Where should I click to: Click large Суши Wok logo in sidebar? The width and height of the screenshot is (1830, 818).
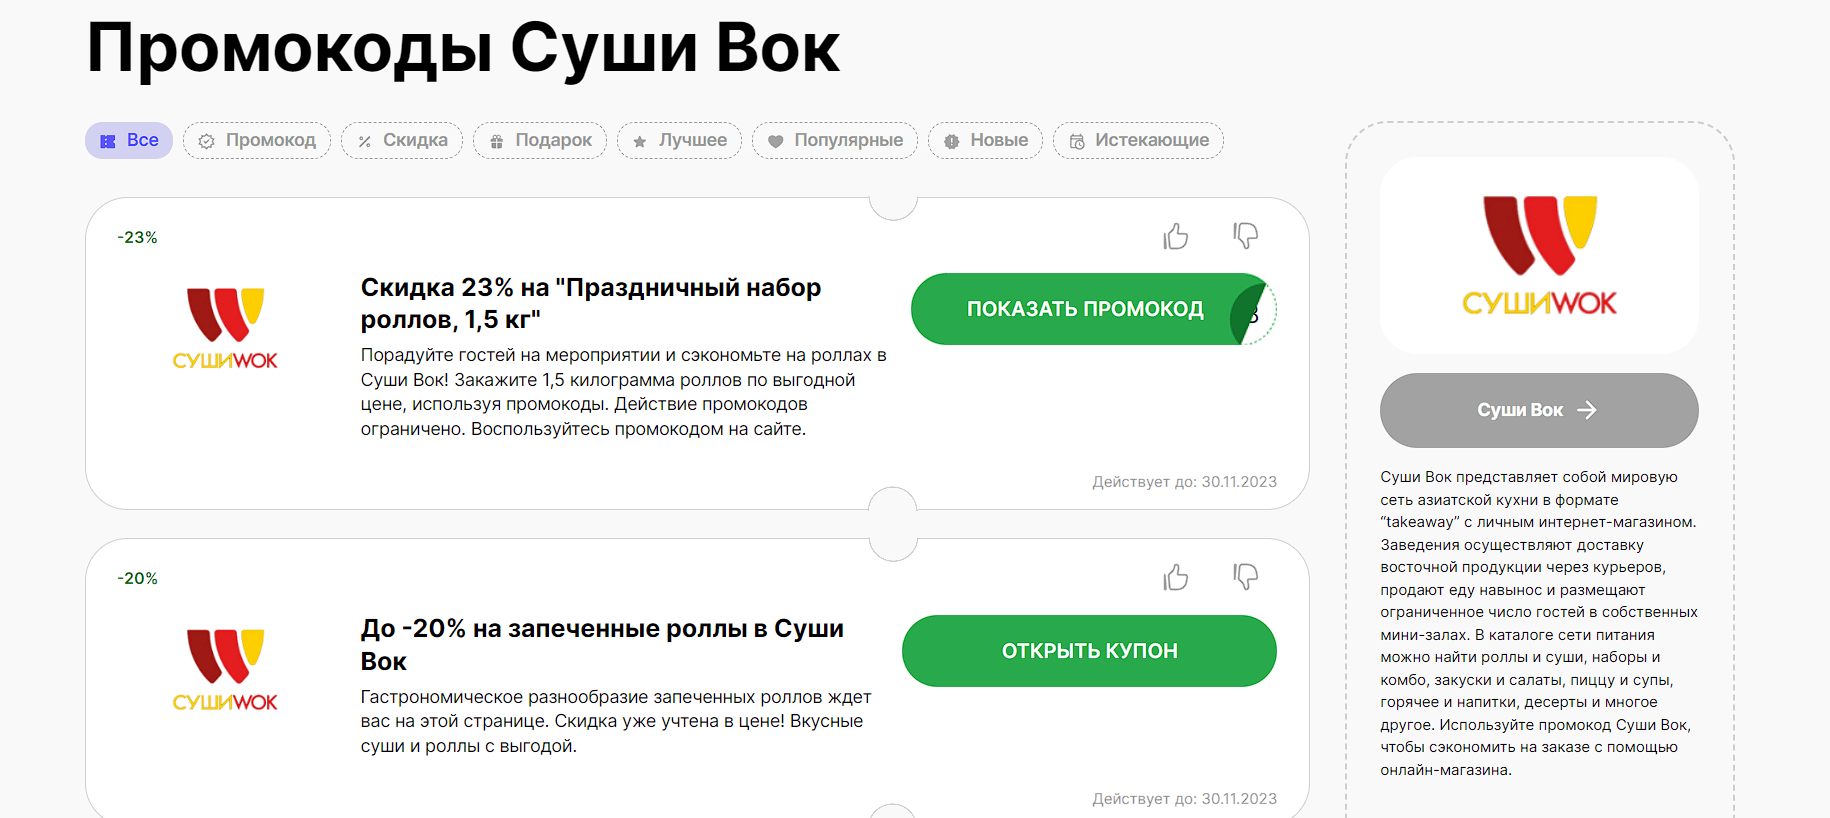pyautogui.click(x=1539, y=256)
